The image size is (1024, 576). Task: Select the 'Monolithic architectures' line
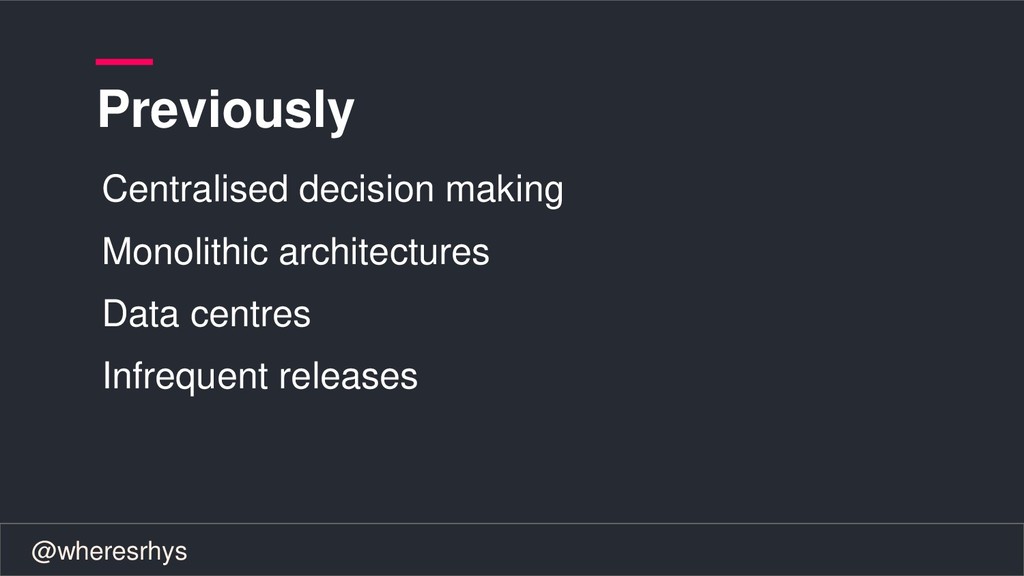coord(296,251)
